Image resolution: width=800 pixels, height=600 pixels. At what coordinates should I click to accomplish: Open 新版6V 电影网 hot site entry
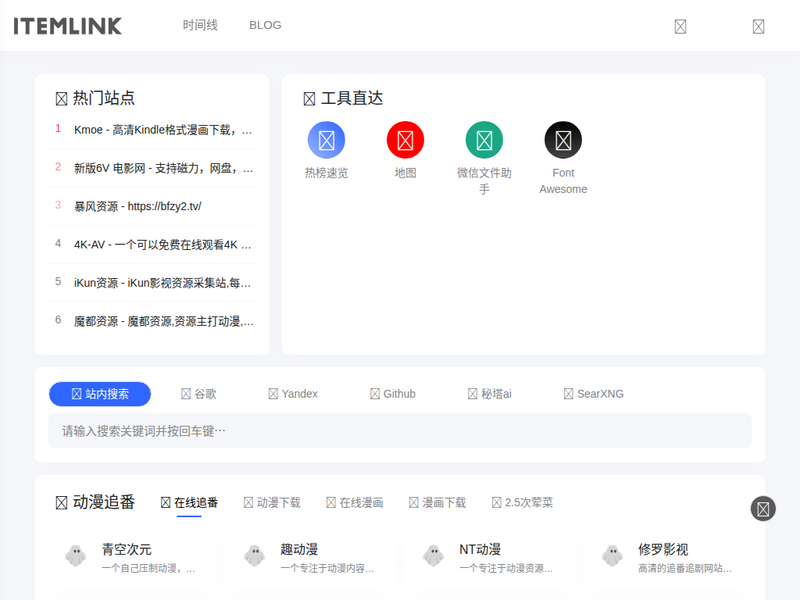[163, 168]
